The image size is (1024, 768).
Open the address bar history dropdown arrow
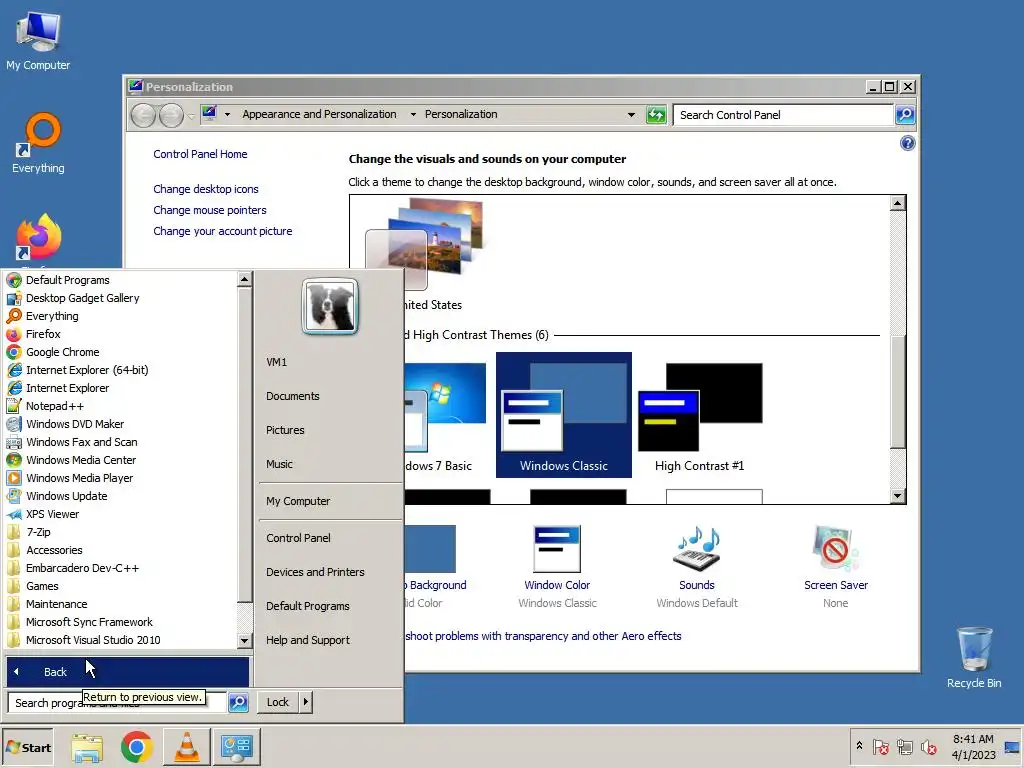point(631,115)
